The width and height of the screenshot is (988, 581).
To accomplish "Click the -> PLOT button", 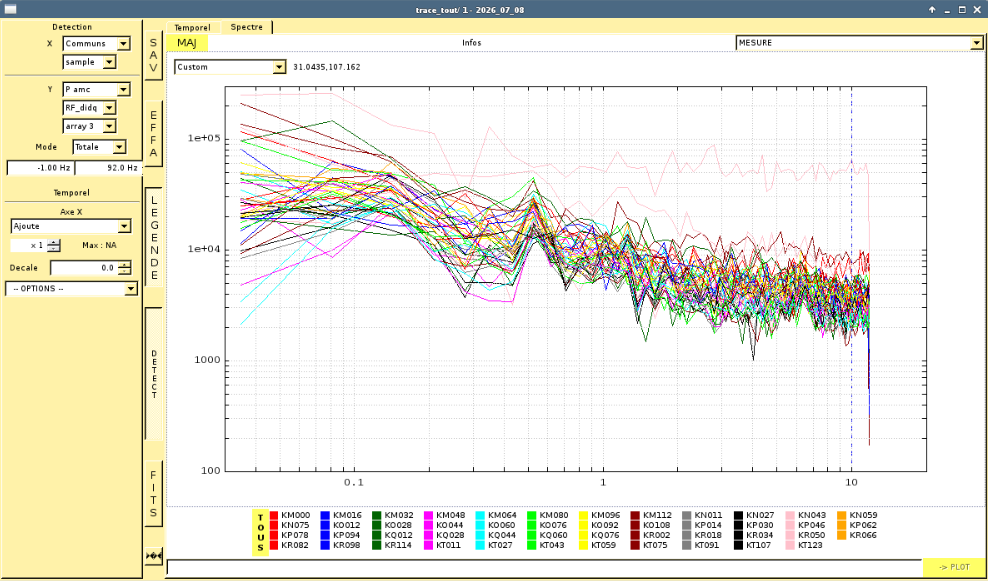I will point(953,567).
